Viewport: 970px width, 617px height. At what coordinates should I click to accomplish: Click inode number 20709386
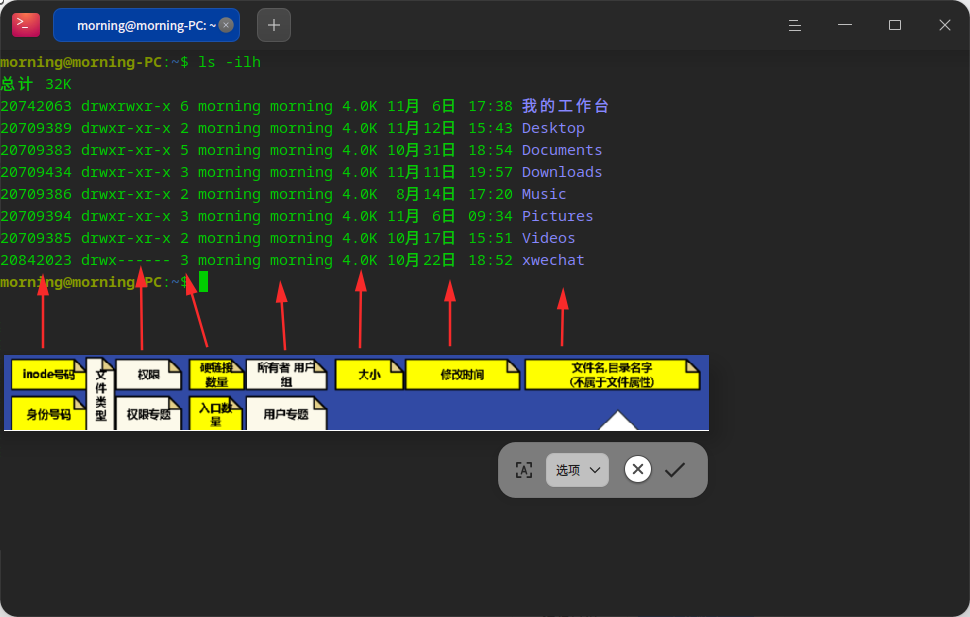36,194
